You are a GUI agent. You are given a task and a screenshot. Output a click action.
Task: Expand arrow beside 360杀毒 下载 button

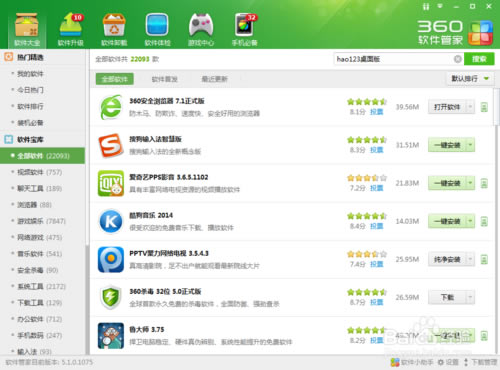(x=470, y=297)
